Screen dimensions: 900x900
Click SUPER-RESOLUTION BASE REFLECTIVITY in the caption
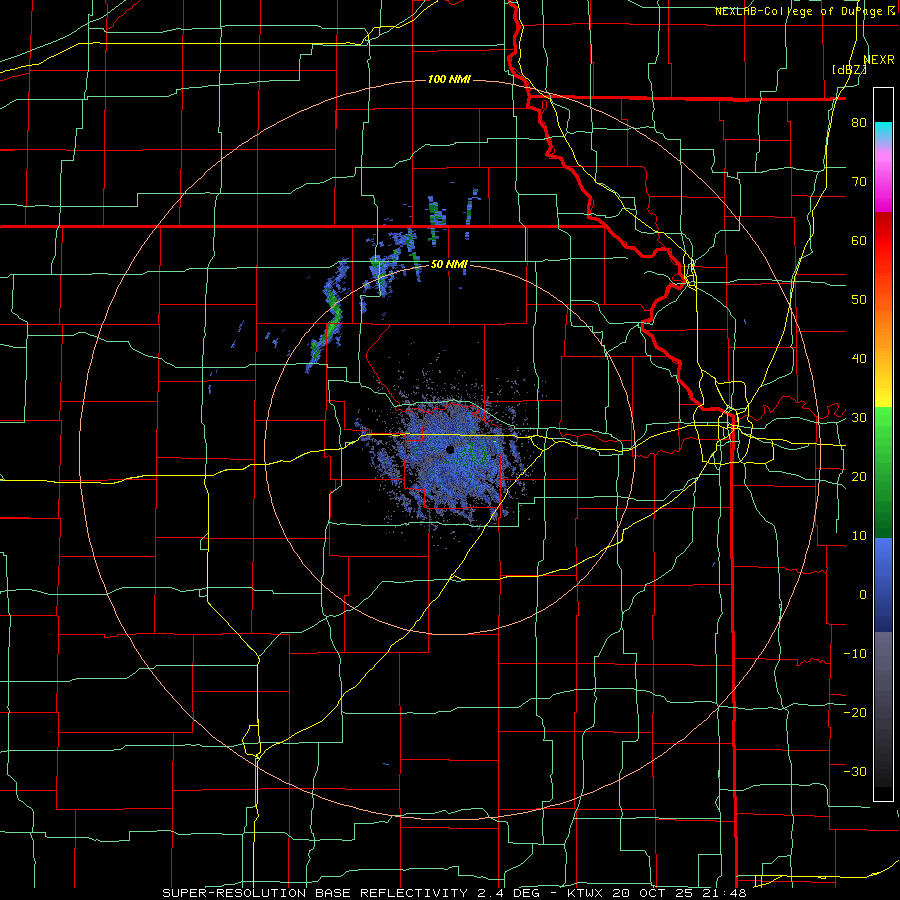coord(315,893)
